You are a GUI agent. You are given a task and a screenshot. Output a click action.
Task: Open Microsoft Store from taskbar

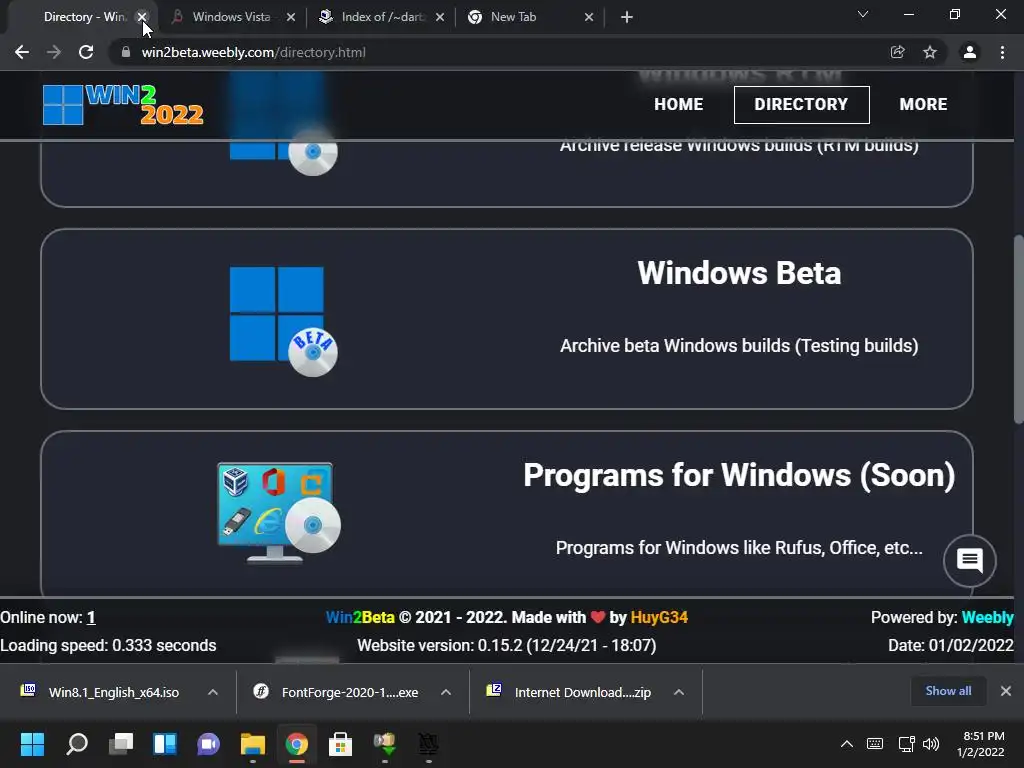coord(340,744)
